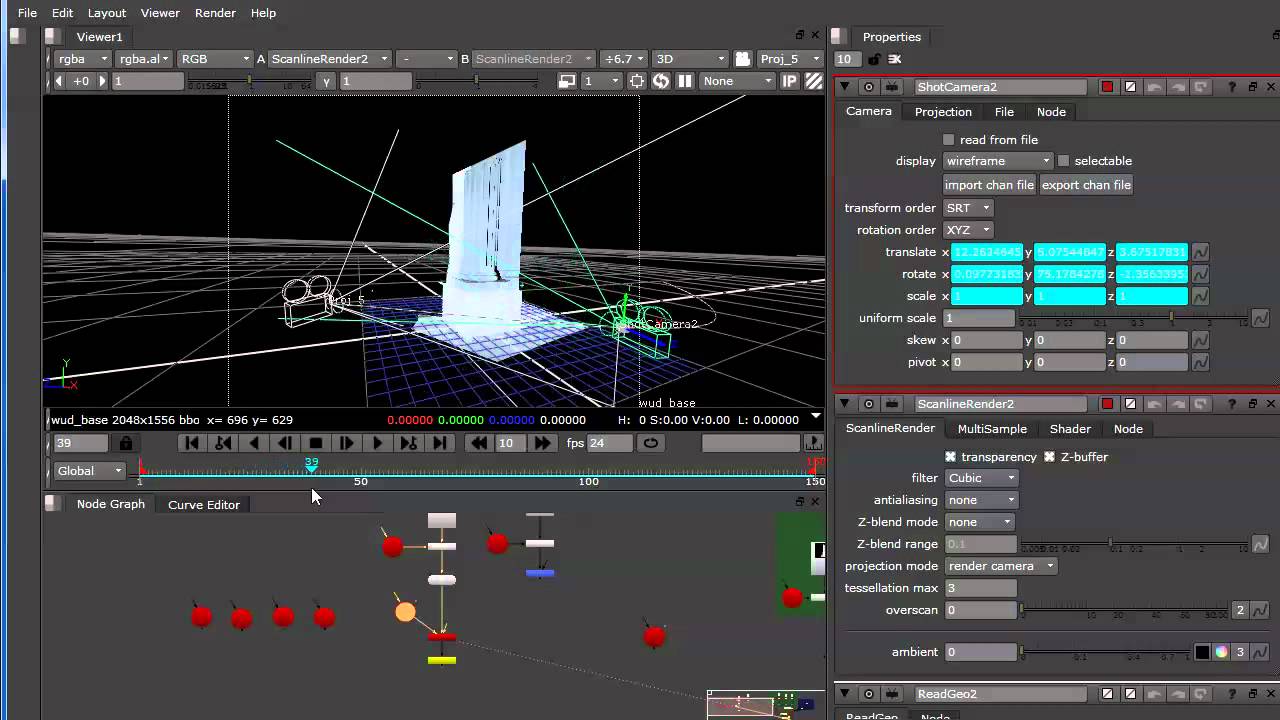The height and width of the screenshot is (720, 1280).
Task: Toggle the Z-buffer checkbox
Action: pyautogui.click(x=1050, y=457)
